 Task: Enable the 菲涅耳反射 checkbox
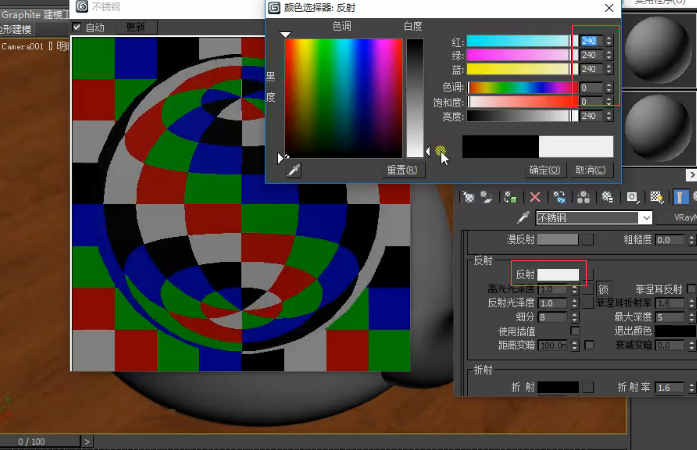click(x=691, y=289)
